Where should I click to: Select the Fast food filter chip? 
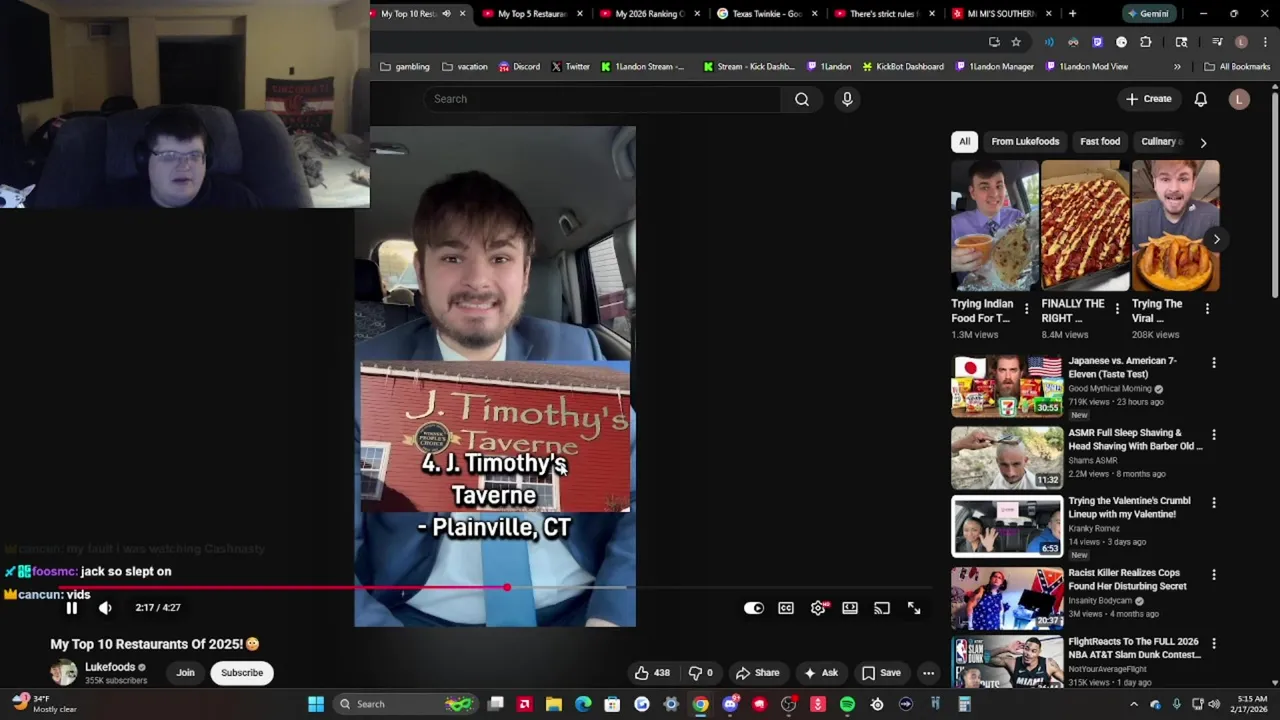click(1100, 141)
